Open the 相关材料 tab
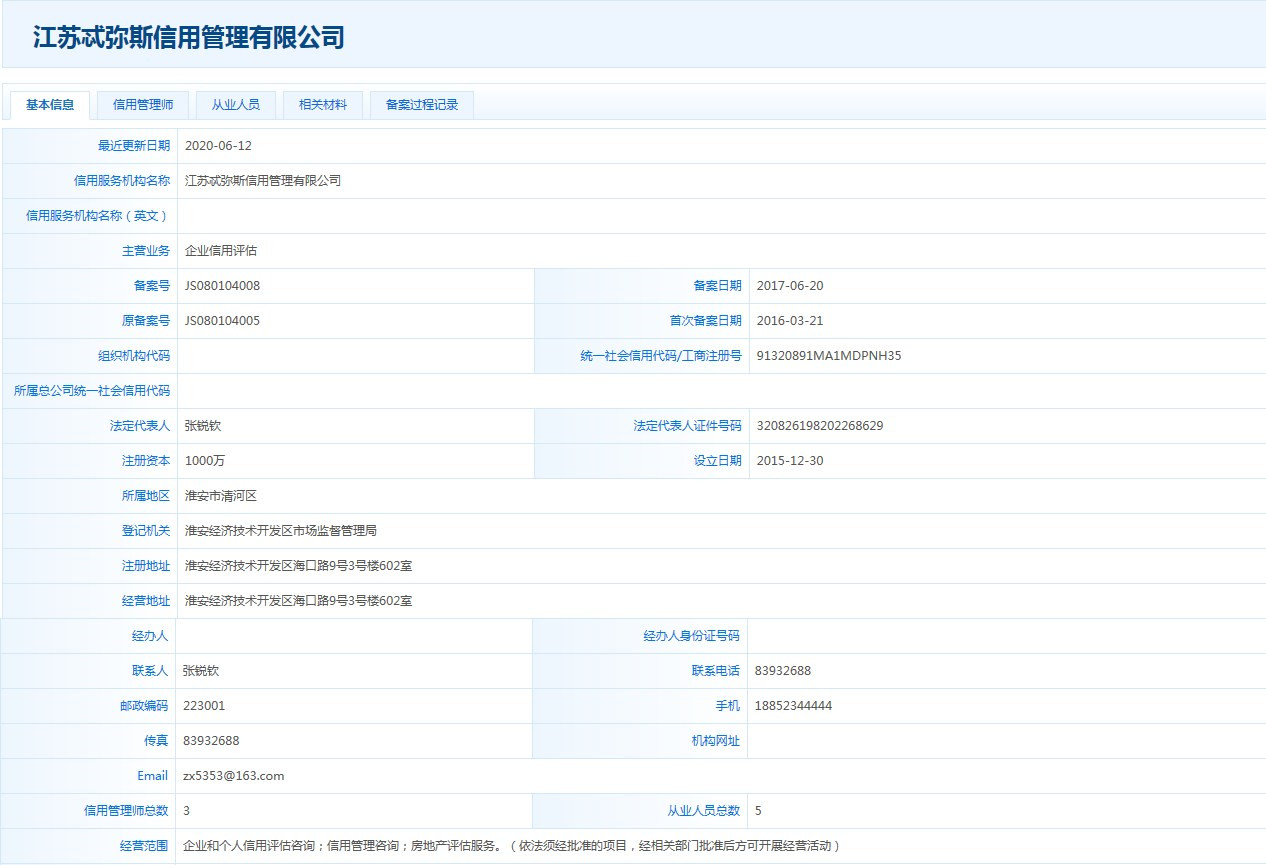 tap(323, 105)
